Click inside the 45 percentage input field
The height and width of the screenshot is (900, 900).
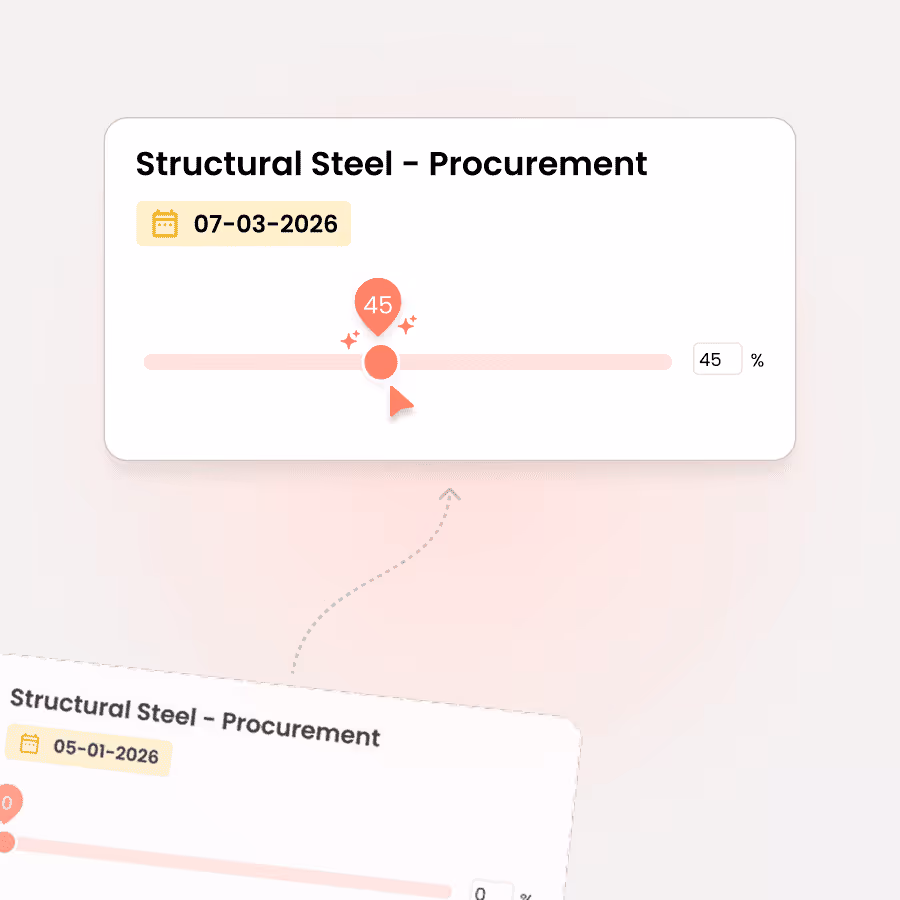coord(717,359)
